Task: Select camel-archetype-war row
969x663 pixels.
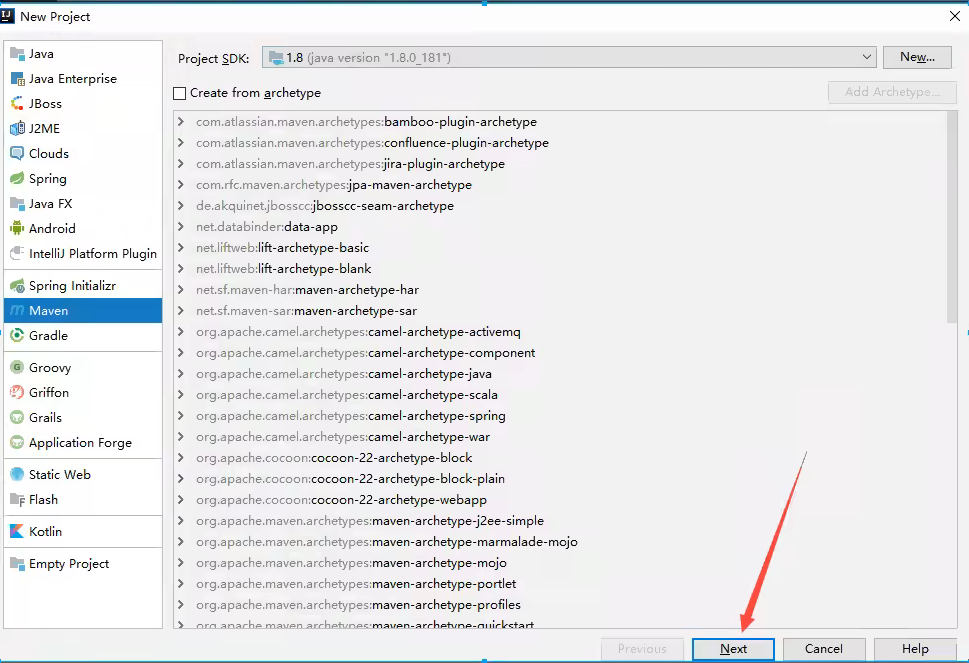Action: [x=560, y=437]
